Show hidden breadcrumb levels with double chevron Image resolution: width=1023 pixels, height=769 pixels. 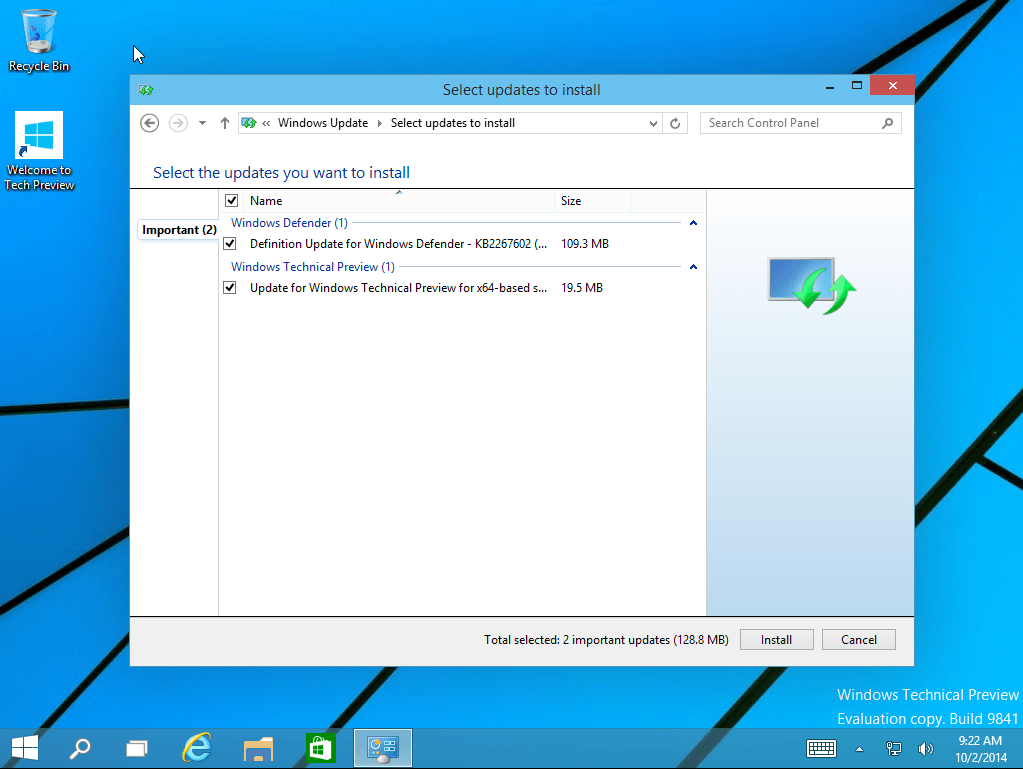266,123
